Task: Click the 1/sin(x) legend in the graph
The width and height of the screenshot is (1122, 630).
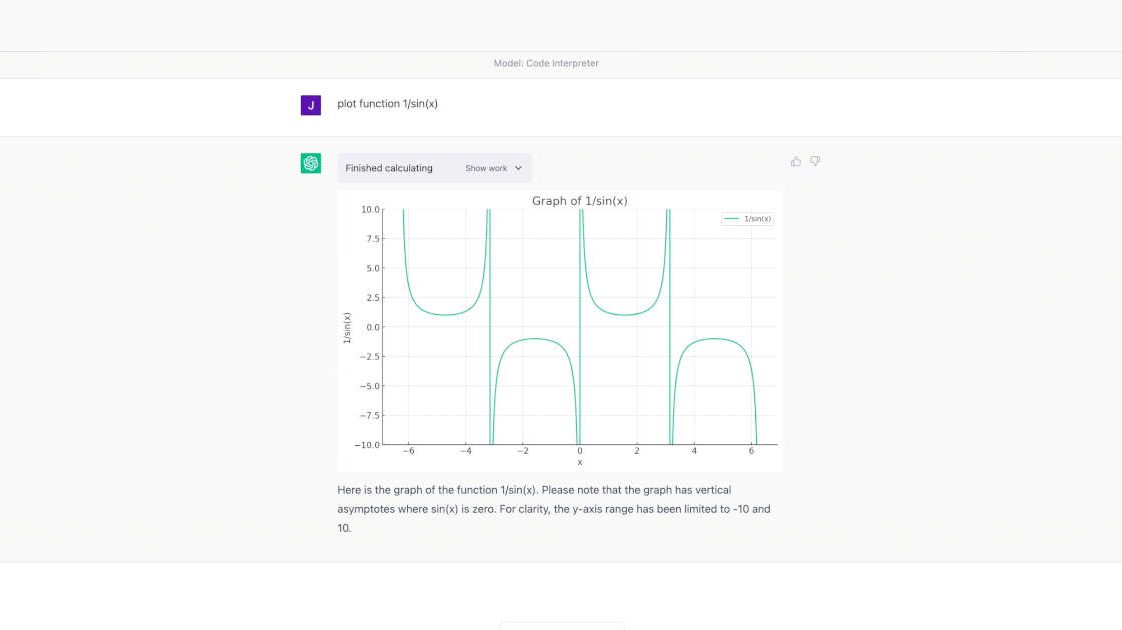Action: pyautogui.click(x=746, y=217)
